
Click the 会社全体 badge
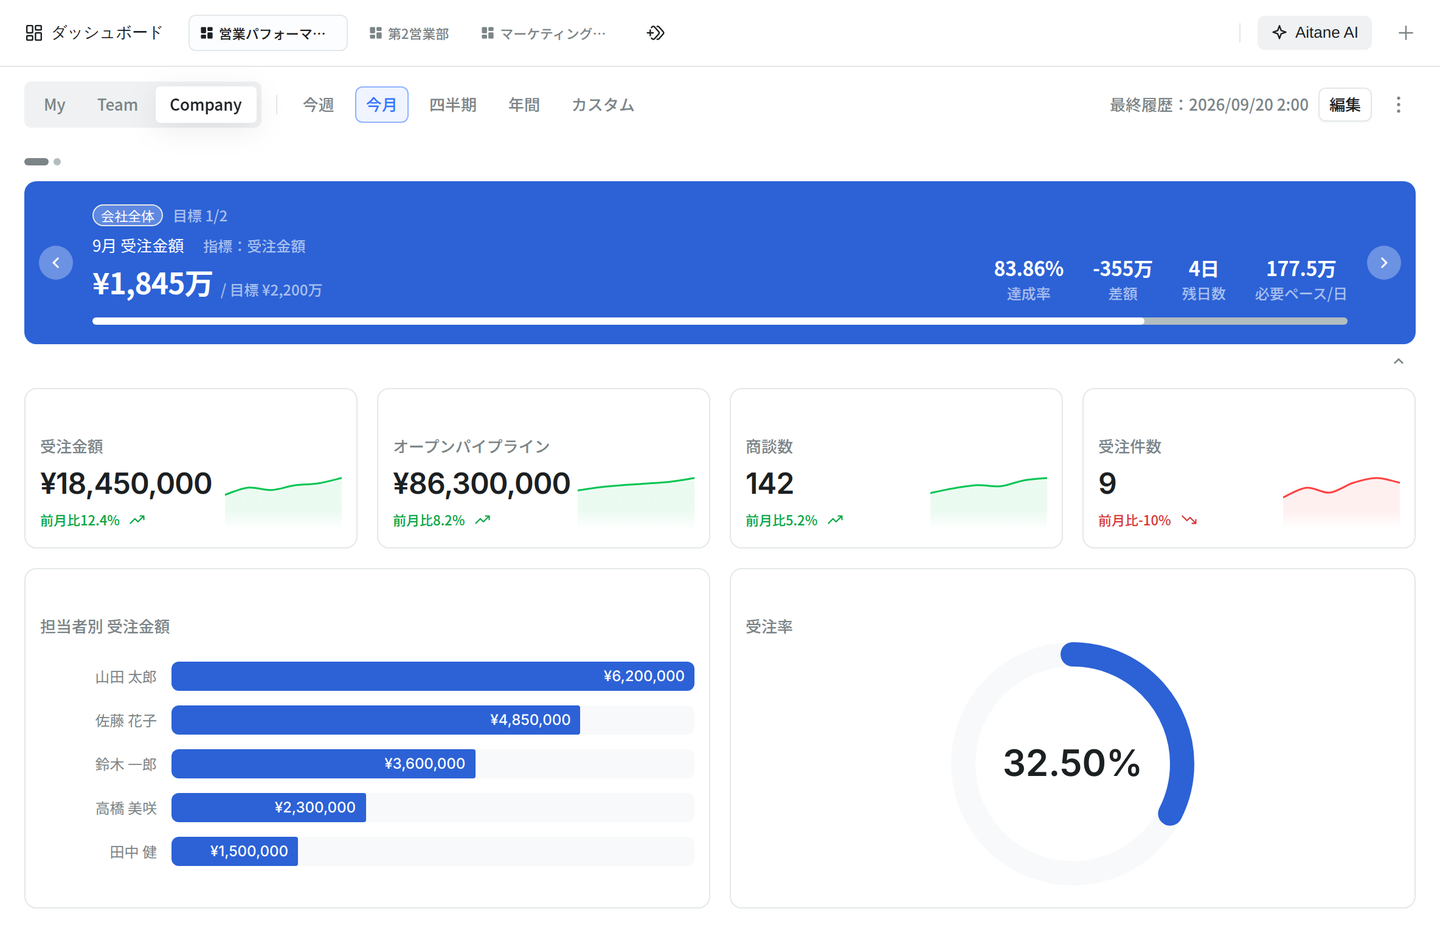pos(128,216)
